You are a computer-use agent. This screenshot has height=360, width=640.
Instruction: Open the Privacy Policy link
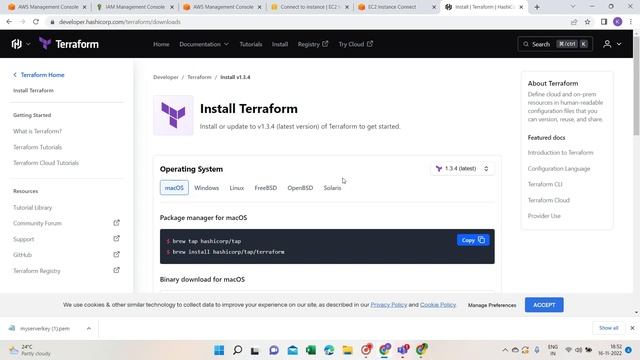(x=389, y=305)
